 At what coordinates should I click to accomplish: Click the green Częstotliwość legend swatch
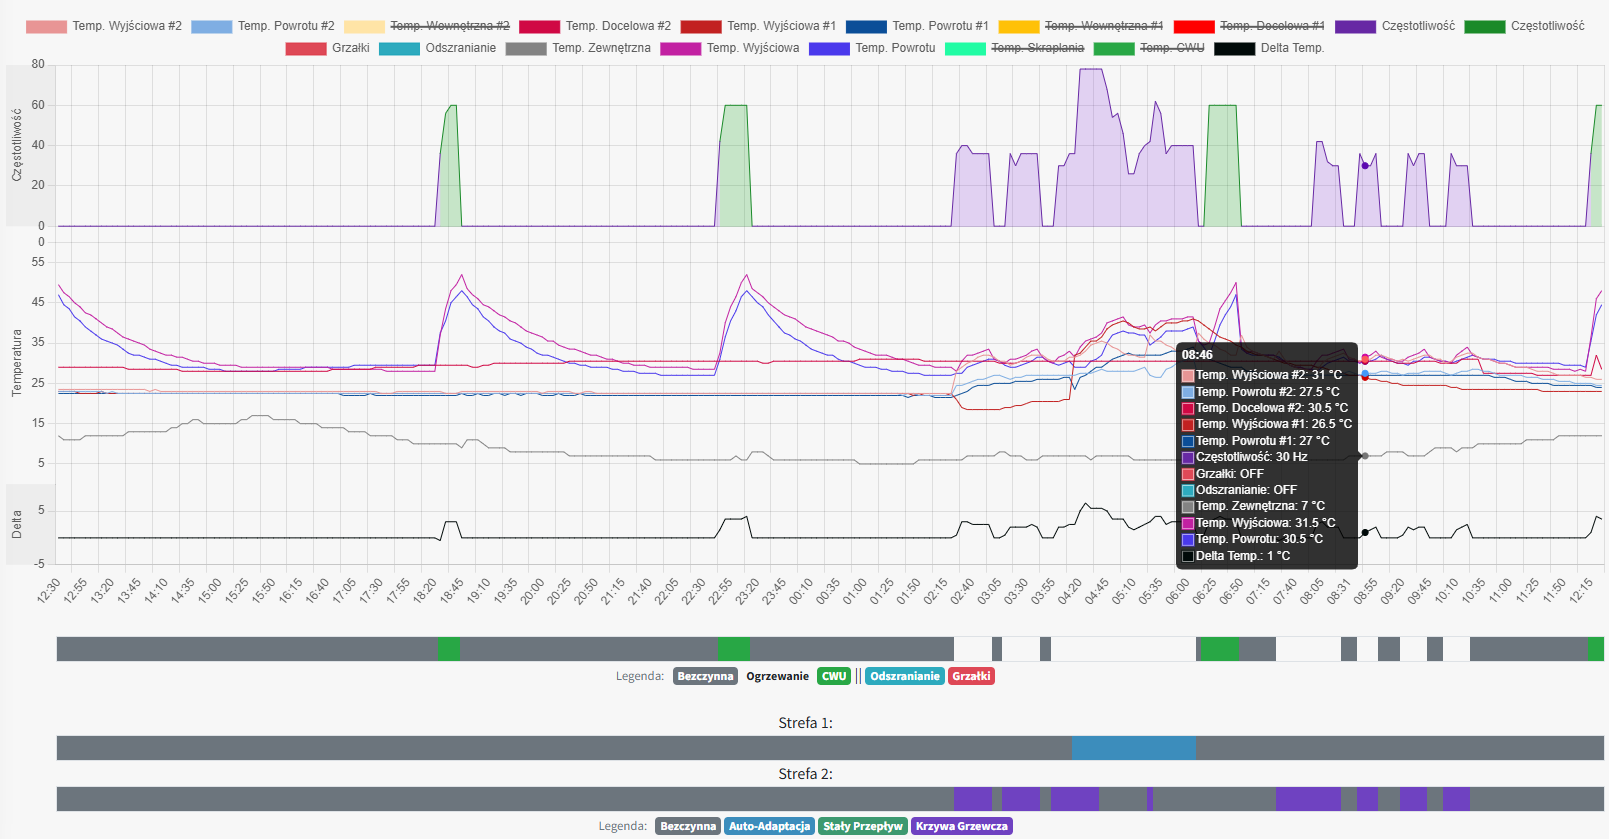pos(1484,26)
